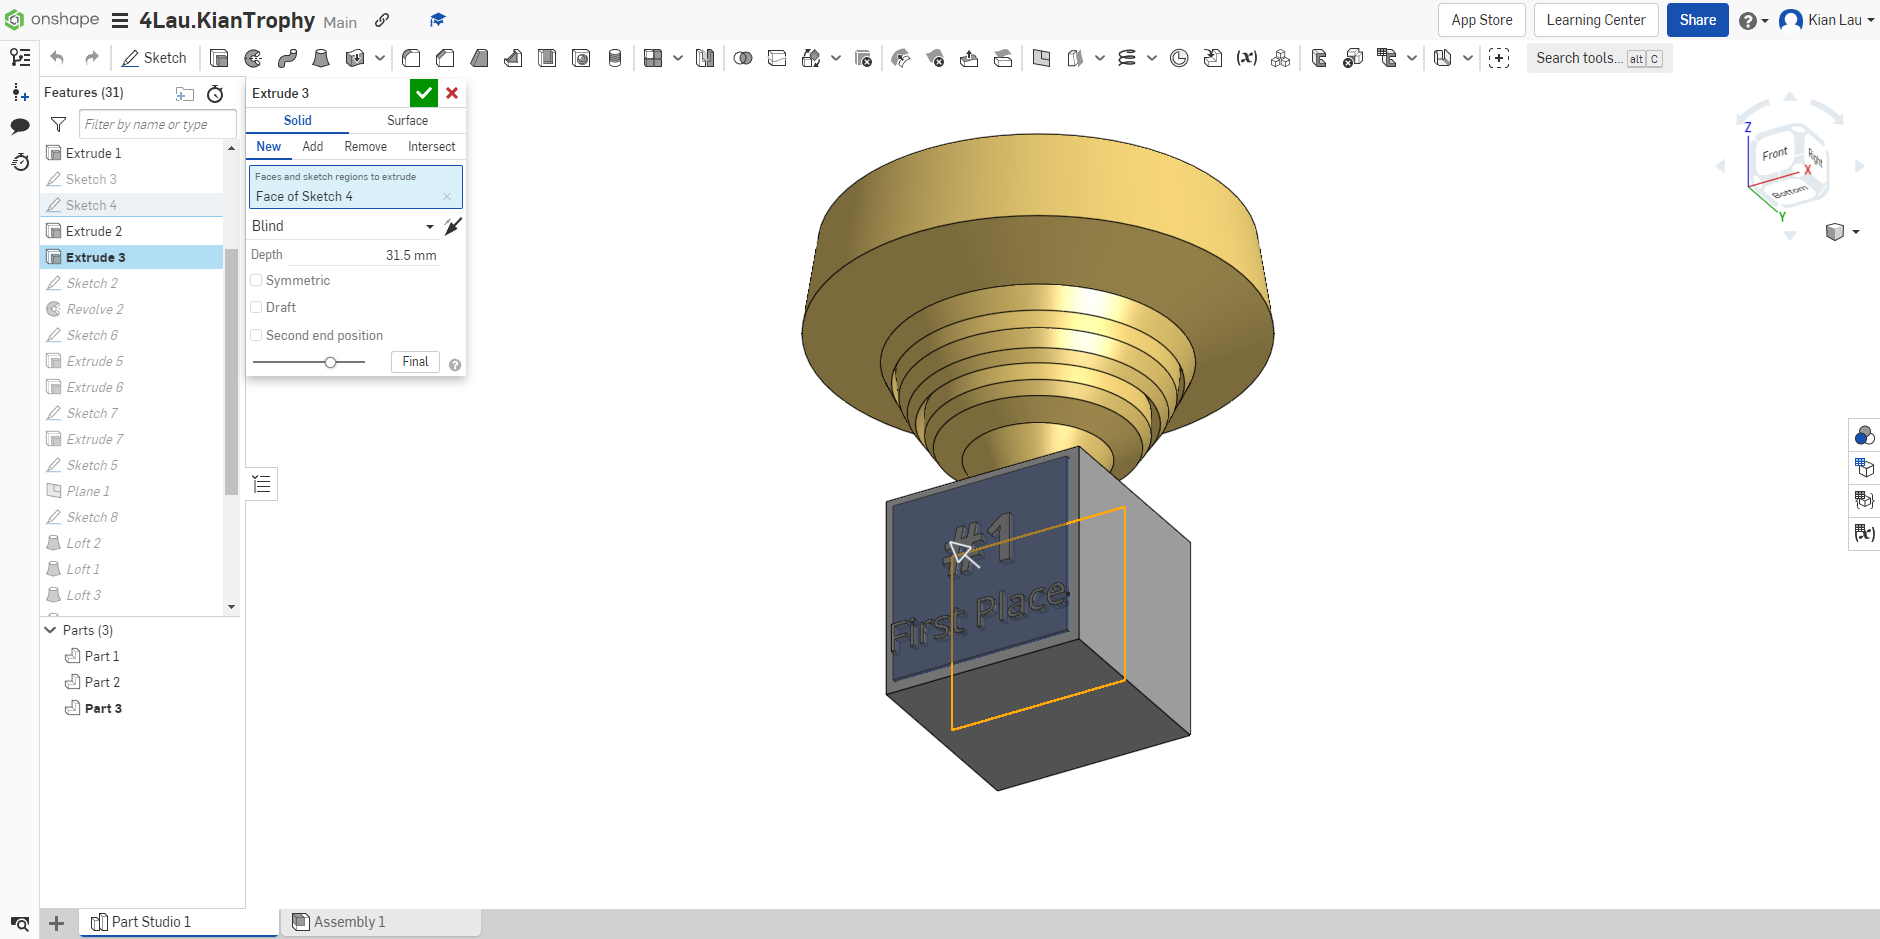The width and height of the screenshot is (1880, 939).
Task: Start a new Sketch
Action: click(x=154, y=58)
